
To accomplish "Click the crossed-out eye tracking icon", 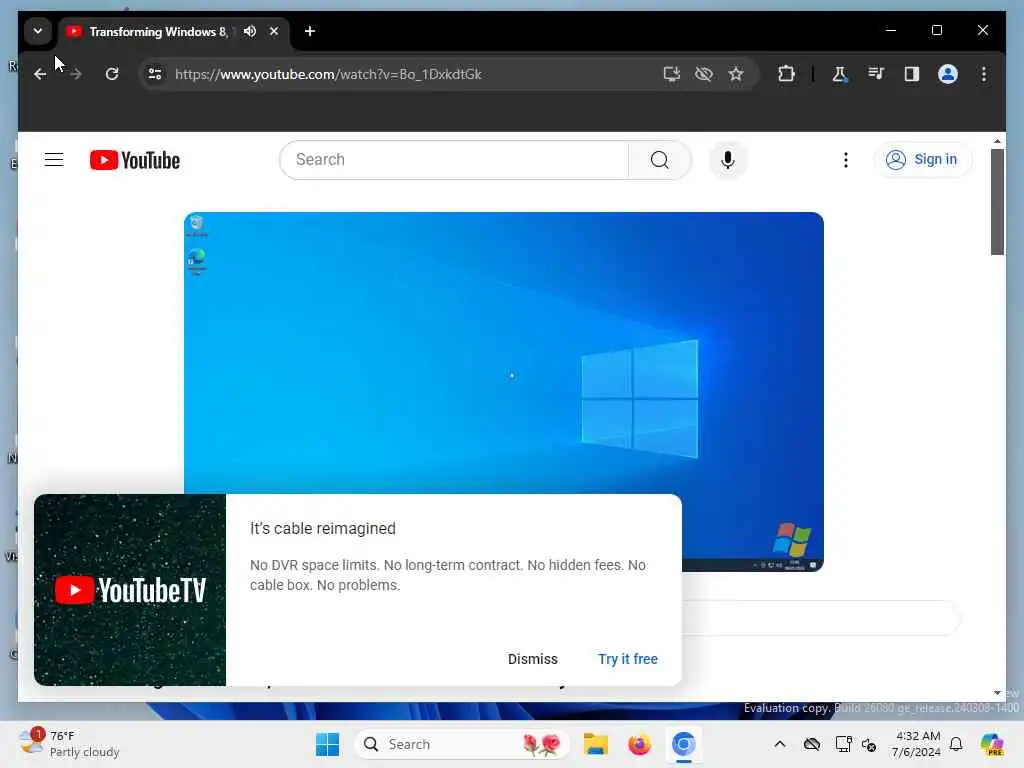I will (x=704, y=74).
